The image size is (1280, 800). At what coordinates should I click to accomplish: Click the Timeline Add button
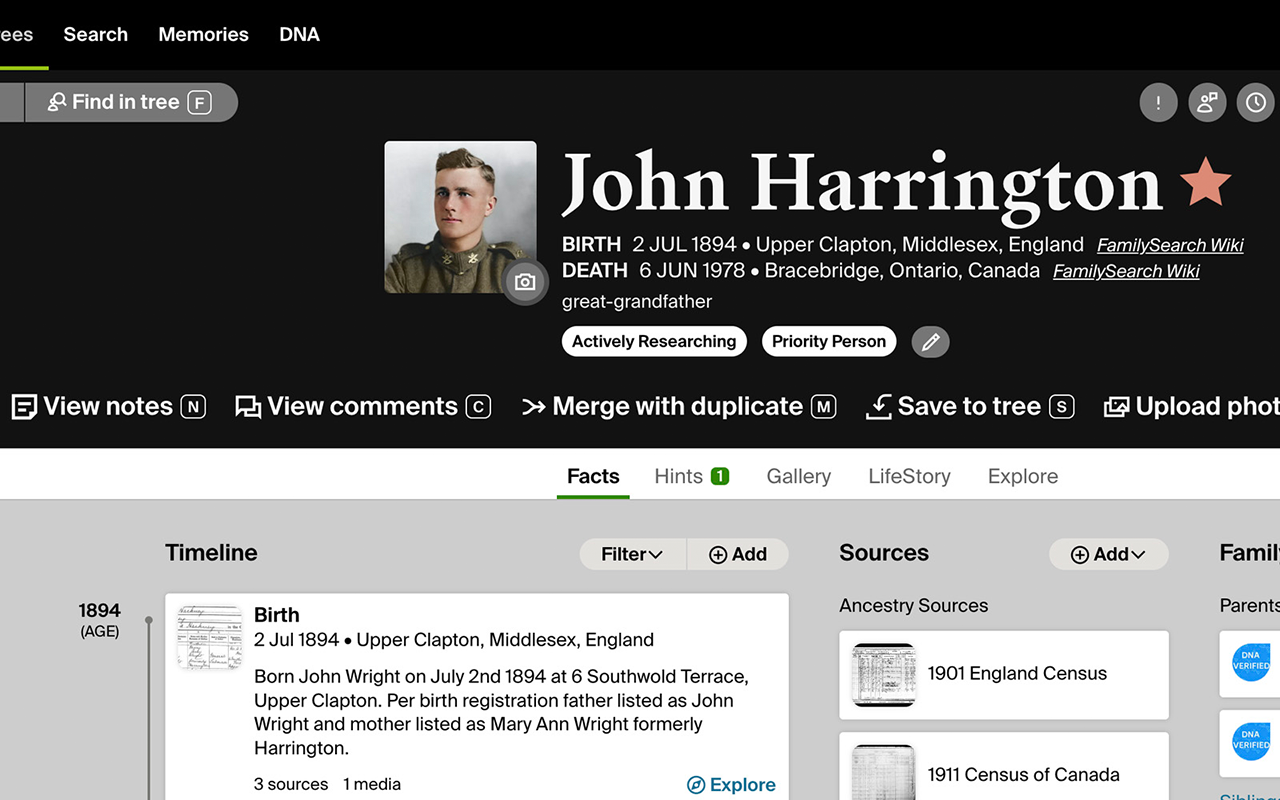(738, 554)
